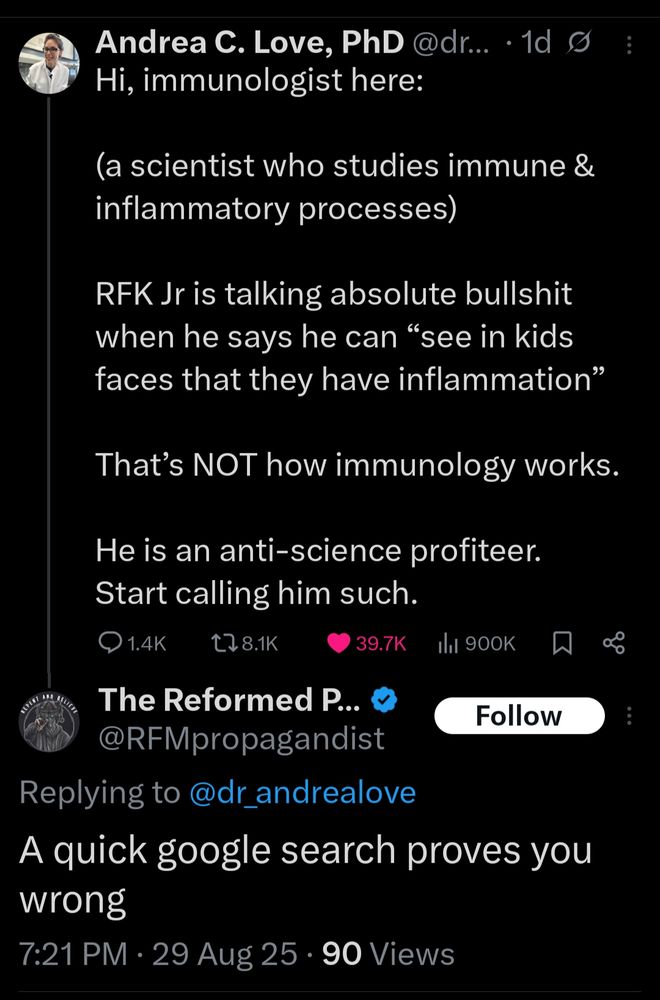Open @RFMpropagandist handle
660x1000 pixels.
241,739
